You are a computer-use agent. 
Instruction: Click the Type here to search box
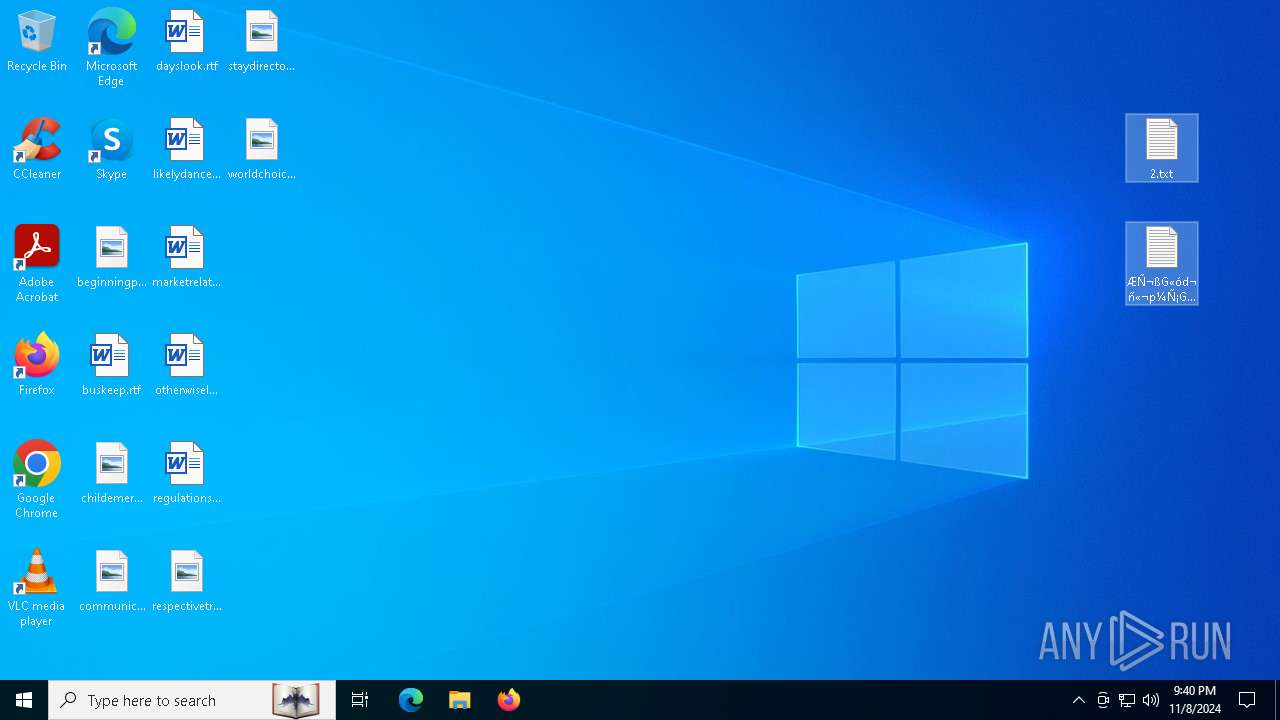point(192,700)
